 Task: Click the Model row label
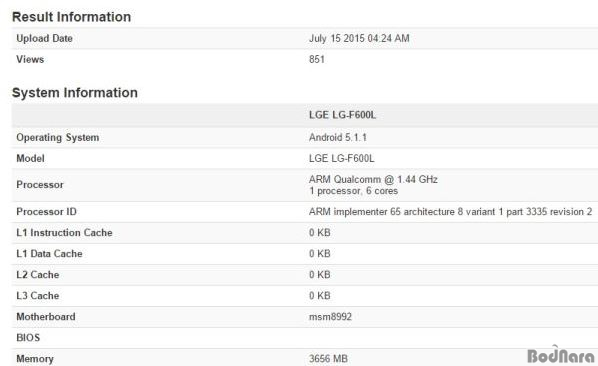tap(30, 159)
